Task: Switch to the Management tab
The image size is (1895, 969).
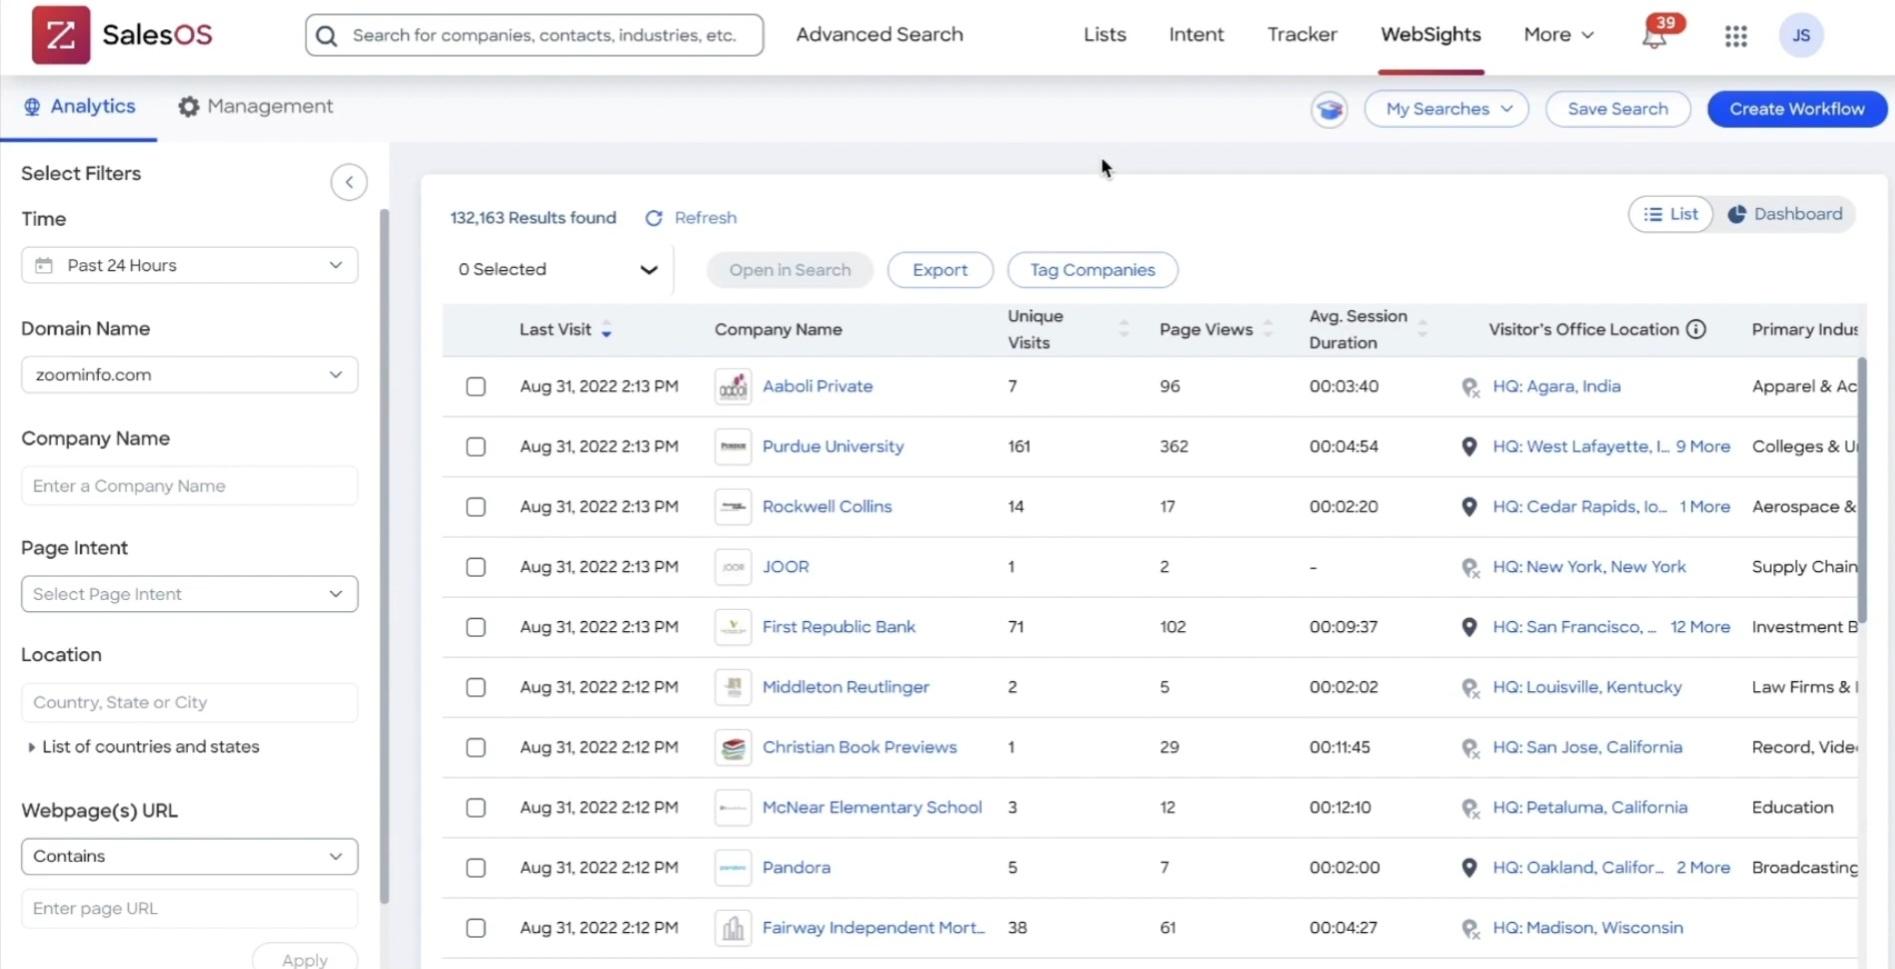Action: [x=256, y=106]
